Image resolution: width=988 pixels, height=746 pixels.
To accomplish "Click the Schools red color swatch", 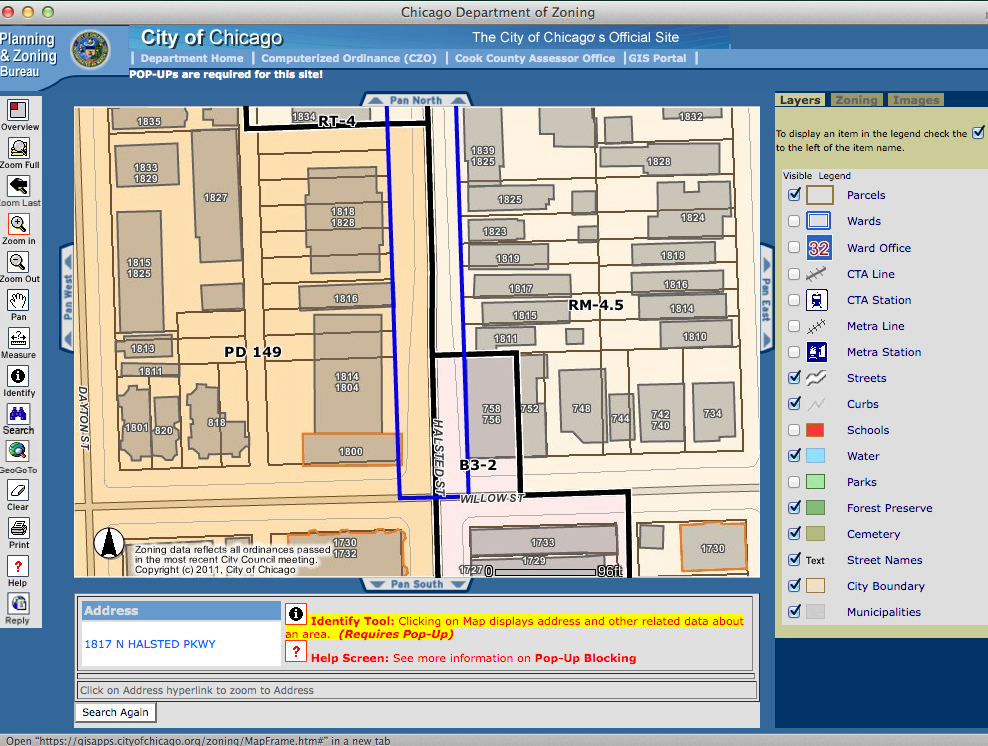I will (815, 430).
